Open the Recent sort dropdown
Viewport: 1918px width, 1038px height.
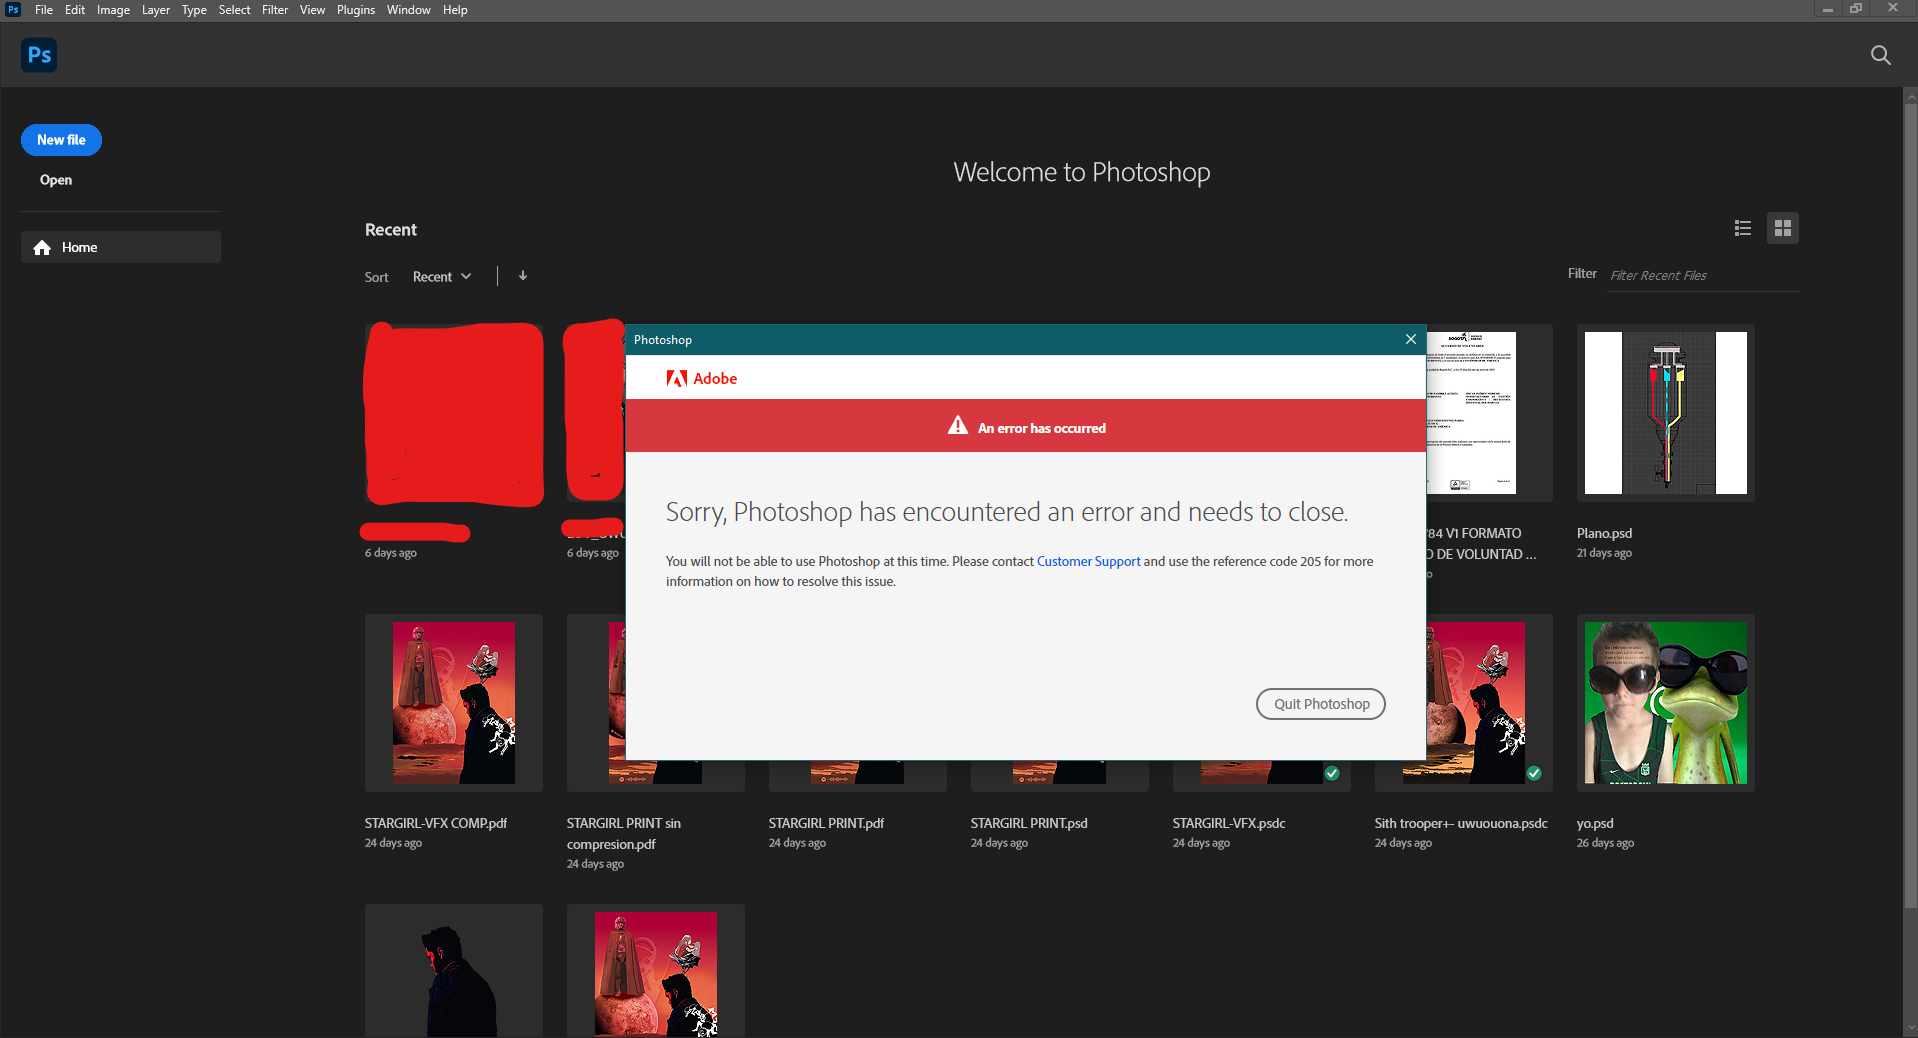[x=441, y=276]
